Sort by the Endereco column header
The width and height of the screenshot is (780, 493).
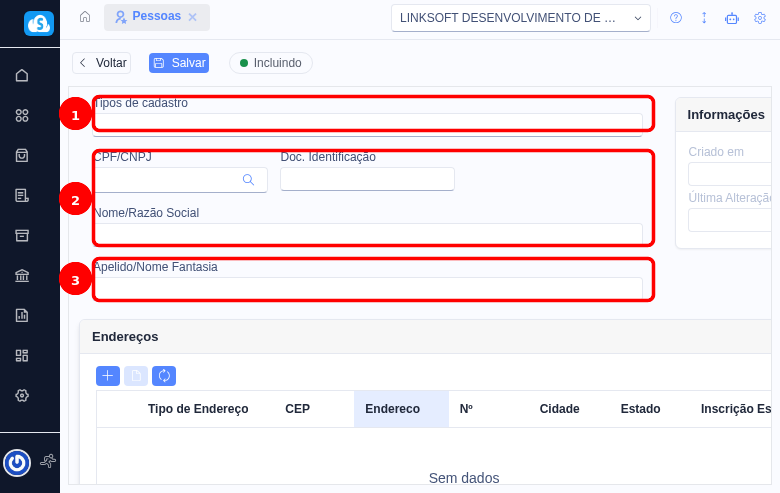click(x=392, y=409)
